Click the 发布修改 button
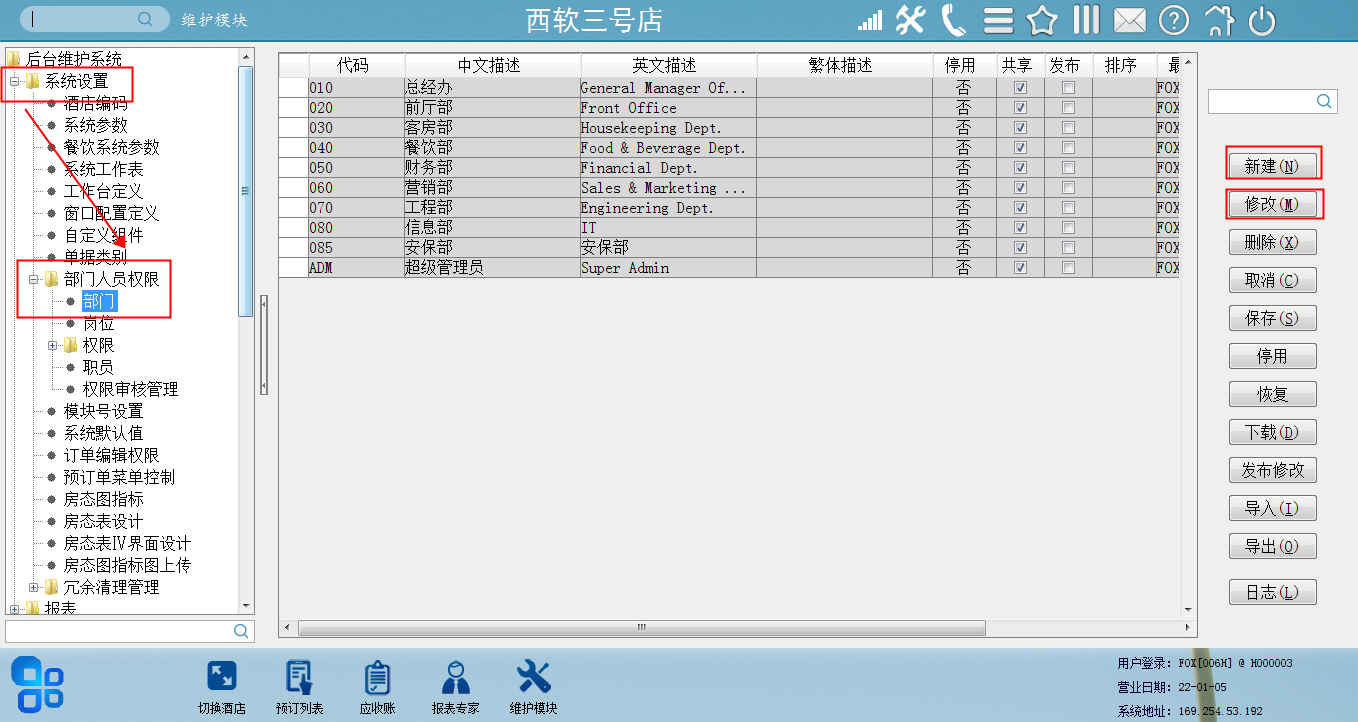1358x722 pixels. (x=1272, y=470)
